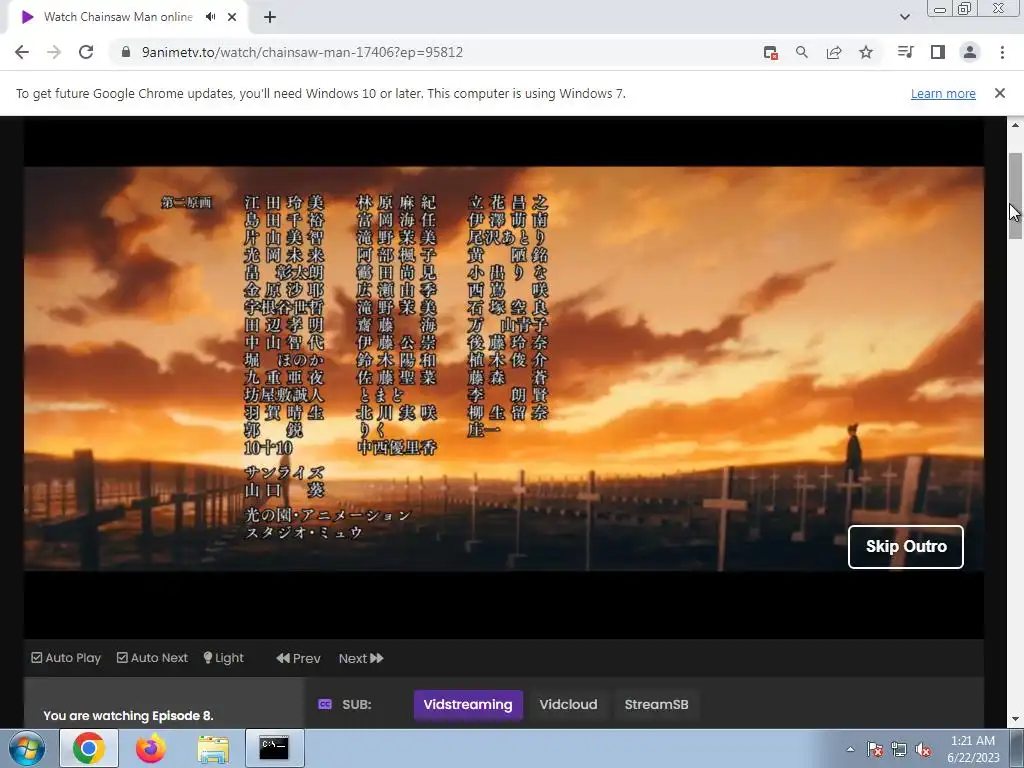Screen dimensions: 1024x768
Task: Expand the tab search dropdown arrow
Action: coord(904,17)
